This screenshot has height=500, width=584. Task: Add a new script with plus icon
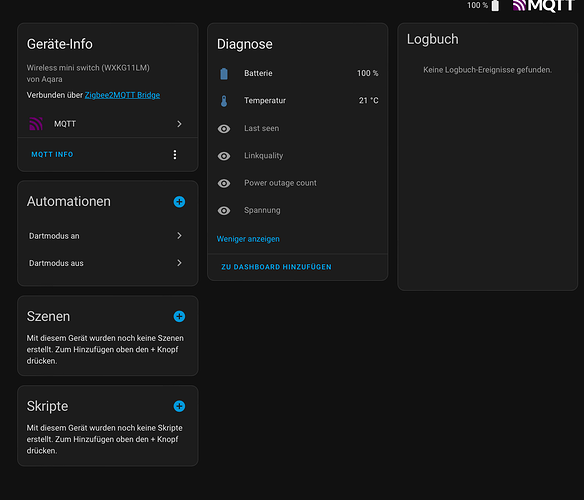point(179,406)
